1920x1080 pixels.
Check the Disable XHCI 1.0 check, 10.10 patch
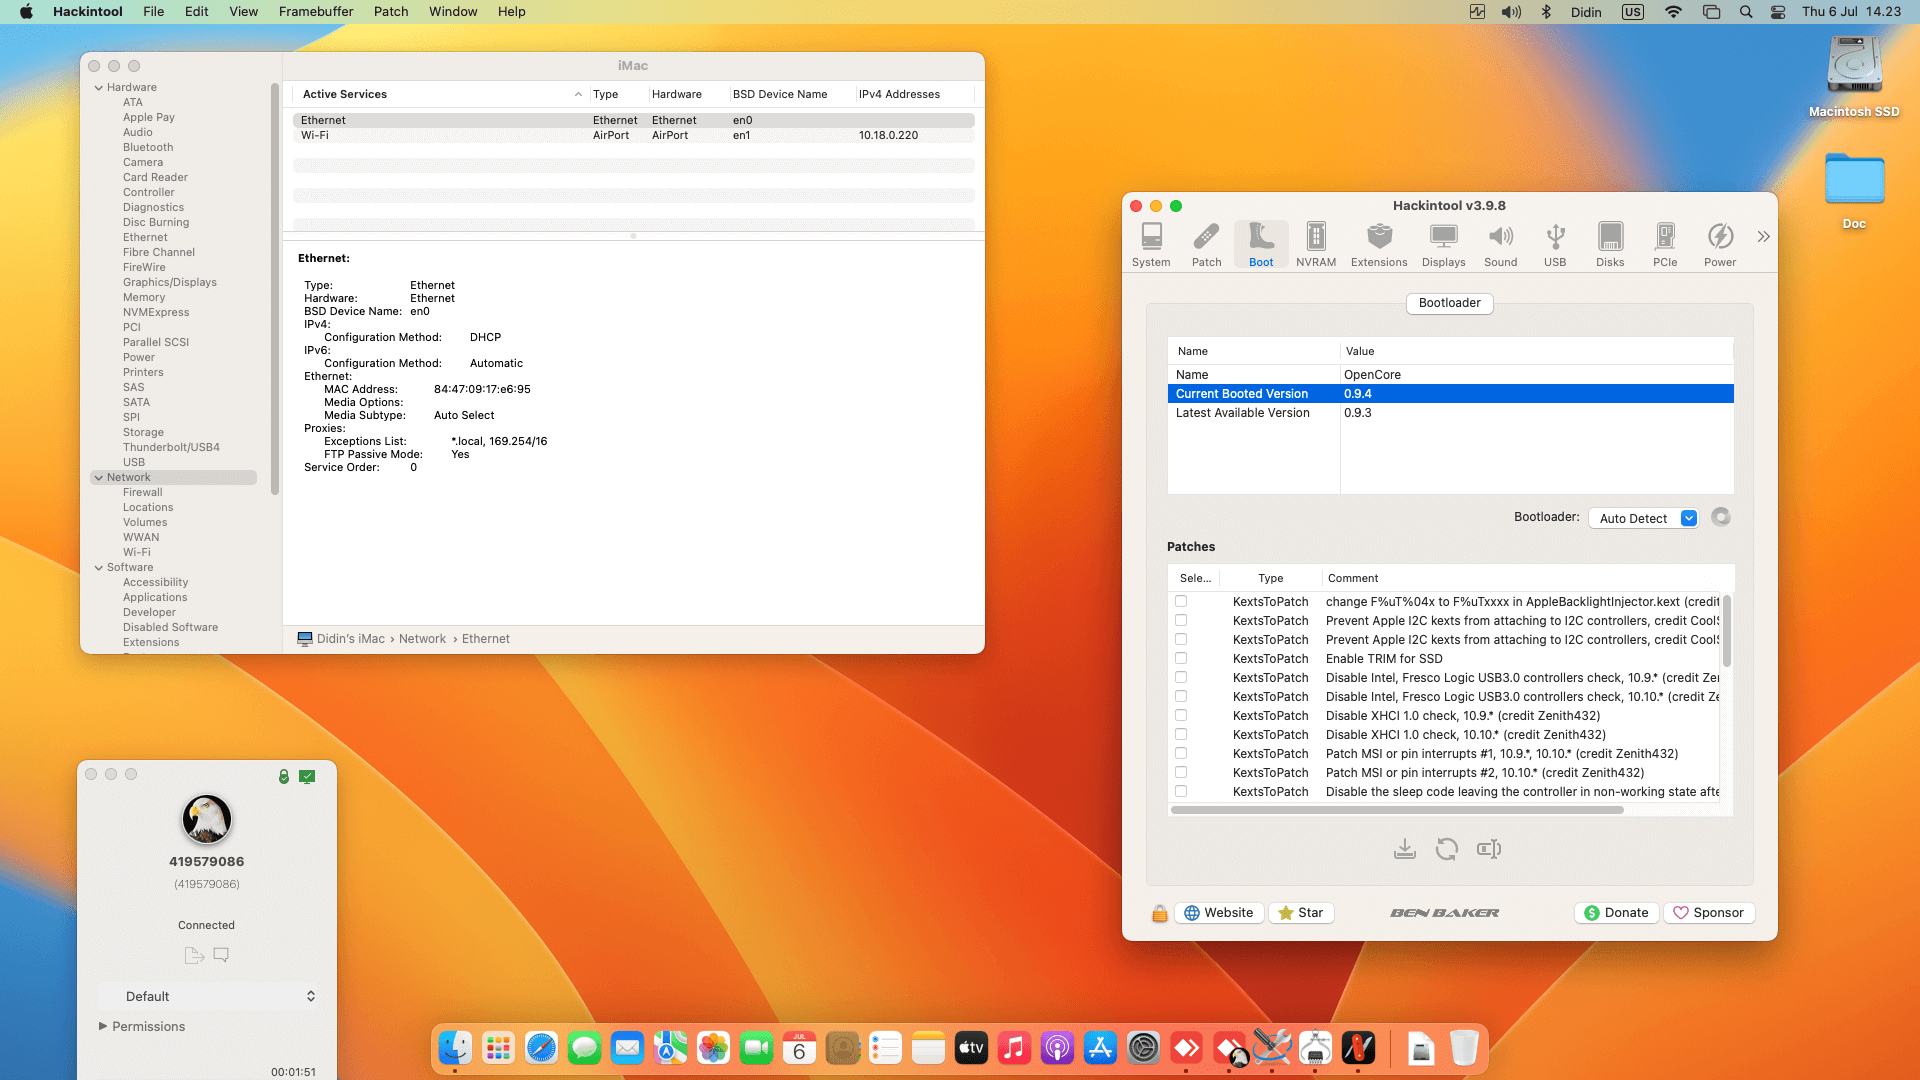(x=1182, y=734)
